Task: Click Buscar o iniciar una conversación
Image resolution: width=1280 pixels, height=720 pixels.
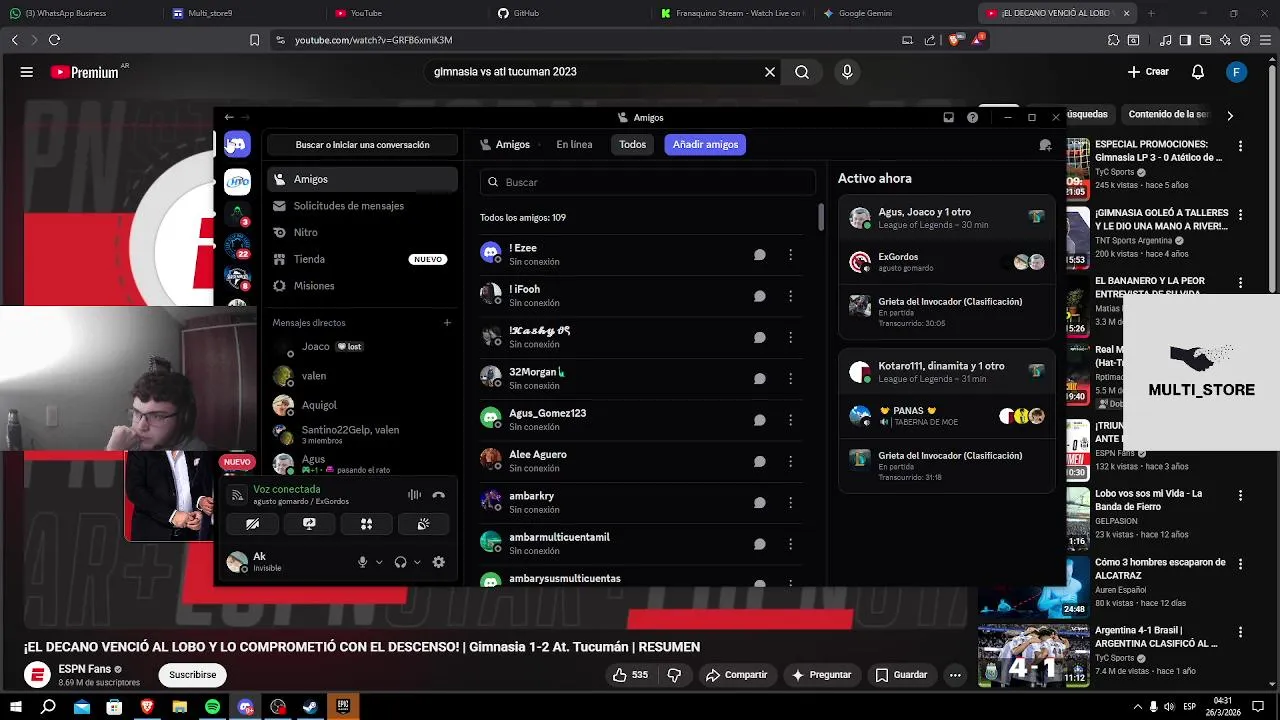Action: pyautogui.click(x=362, y=145)
